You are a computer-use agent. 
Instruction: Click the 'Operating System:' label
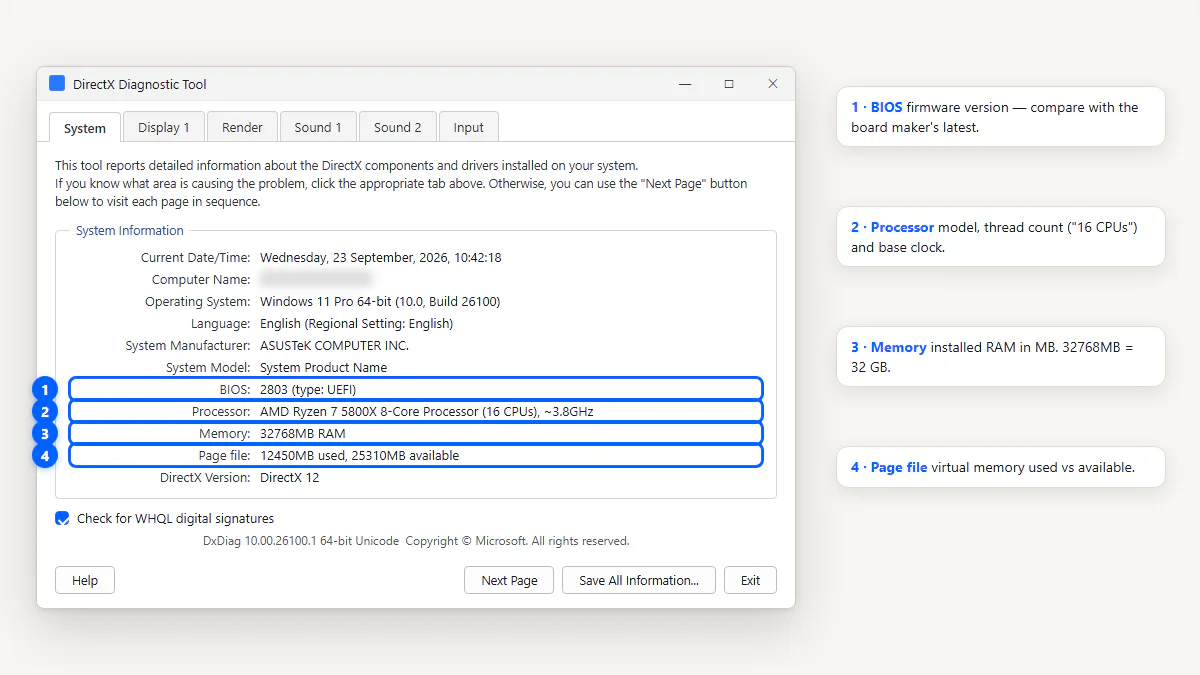coord(197,301)
